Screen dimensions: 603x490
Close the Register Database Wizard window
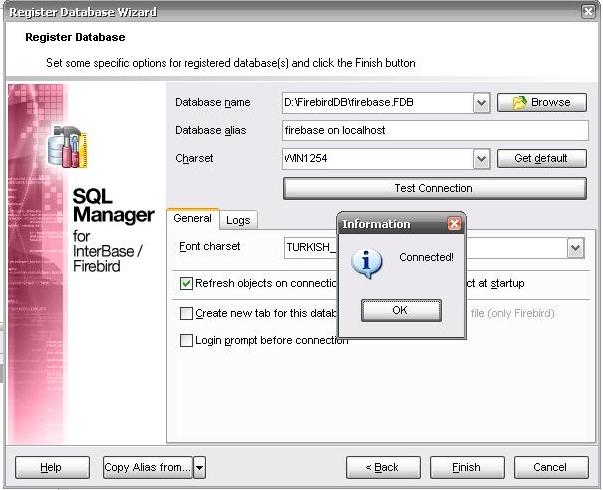click(588, 12)
